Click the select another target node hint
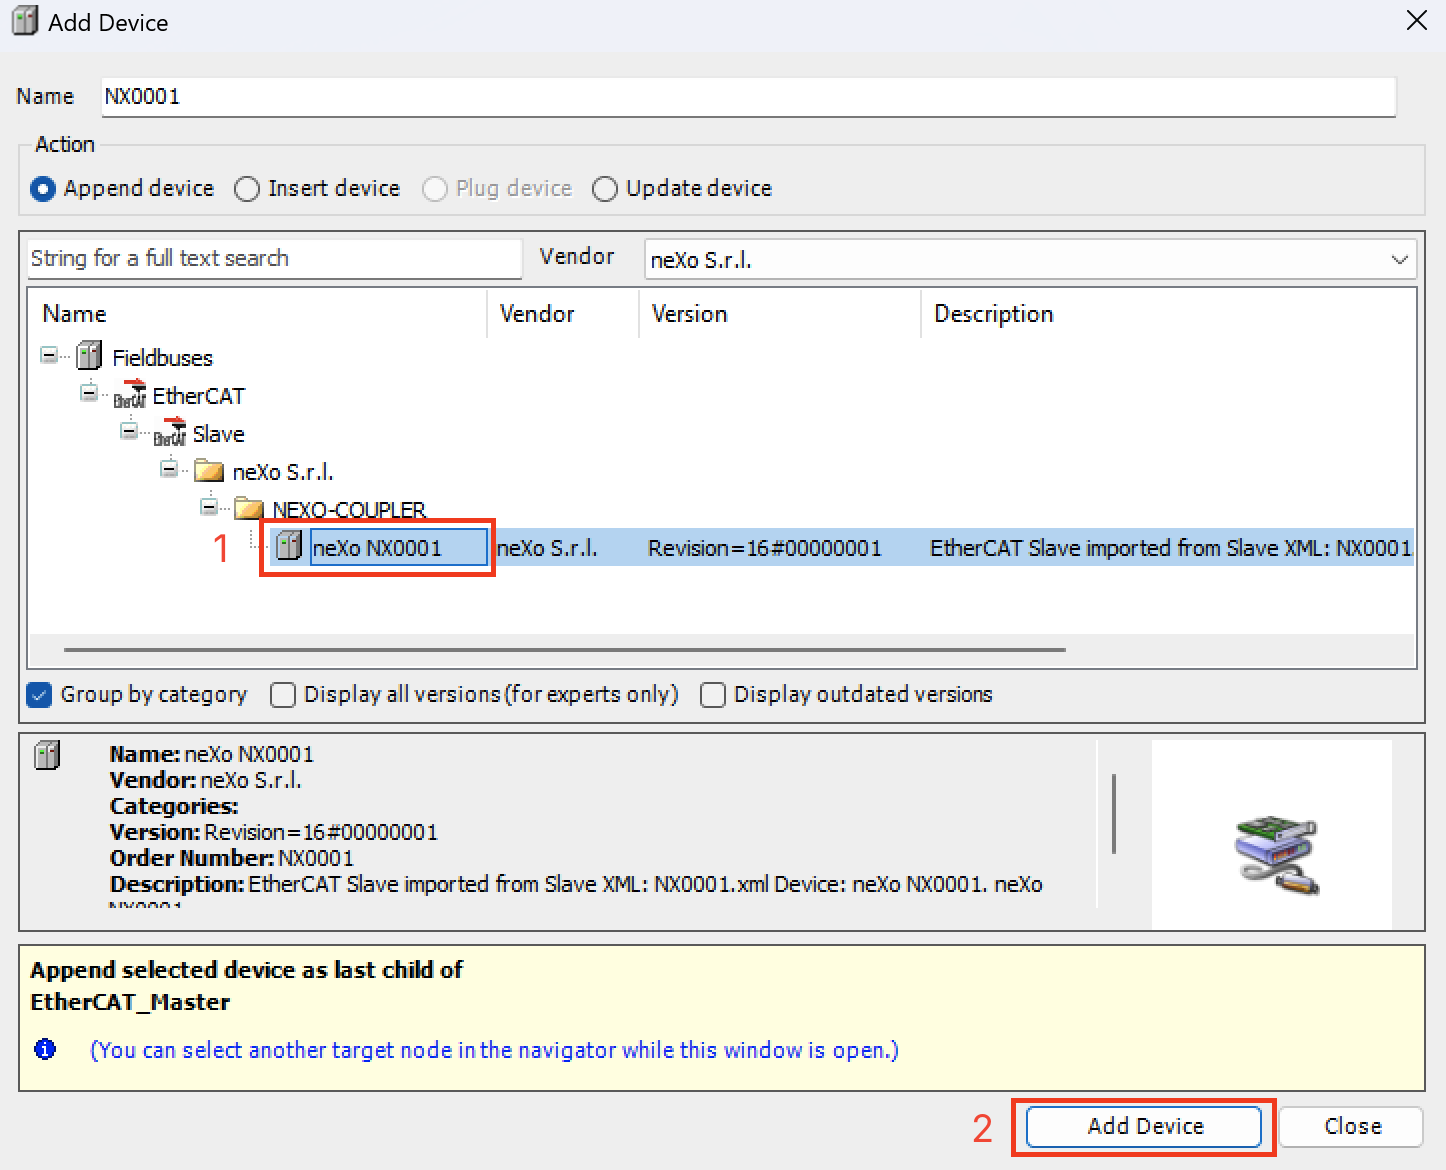The height and width of the screenshot is (1170, 1446). click(494, 1050)
